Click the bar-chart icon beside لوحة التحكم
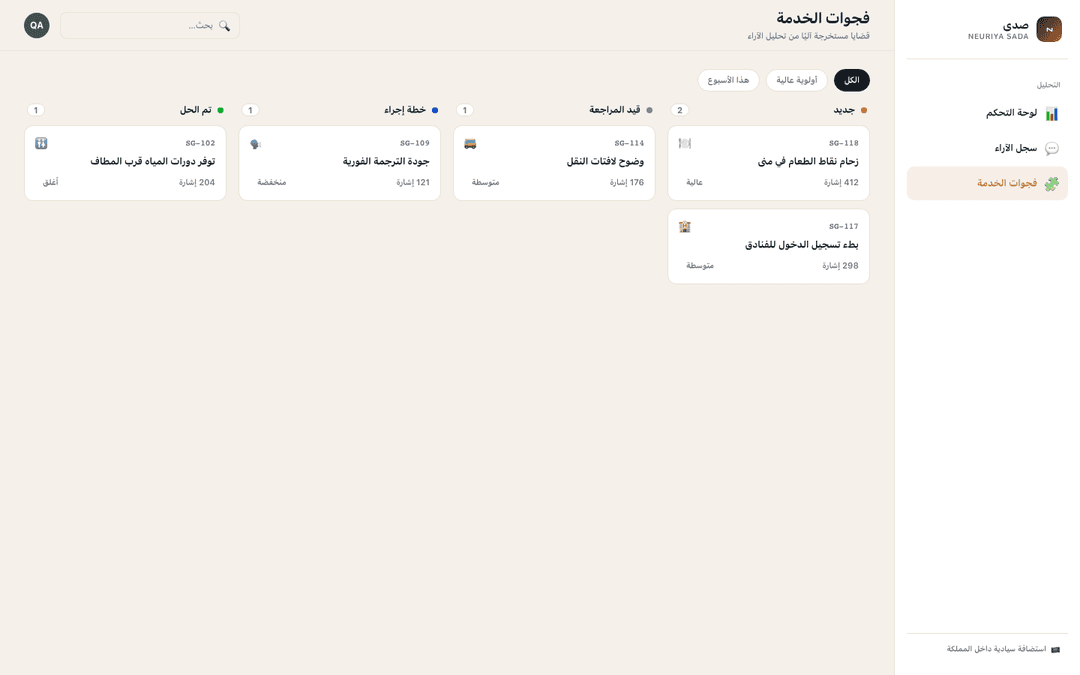 [x=1052, y=114]
